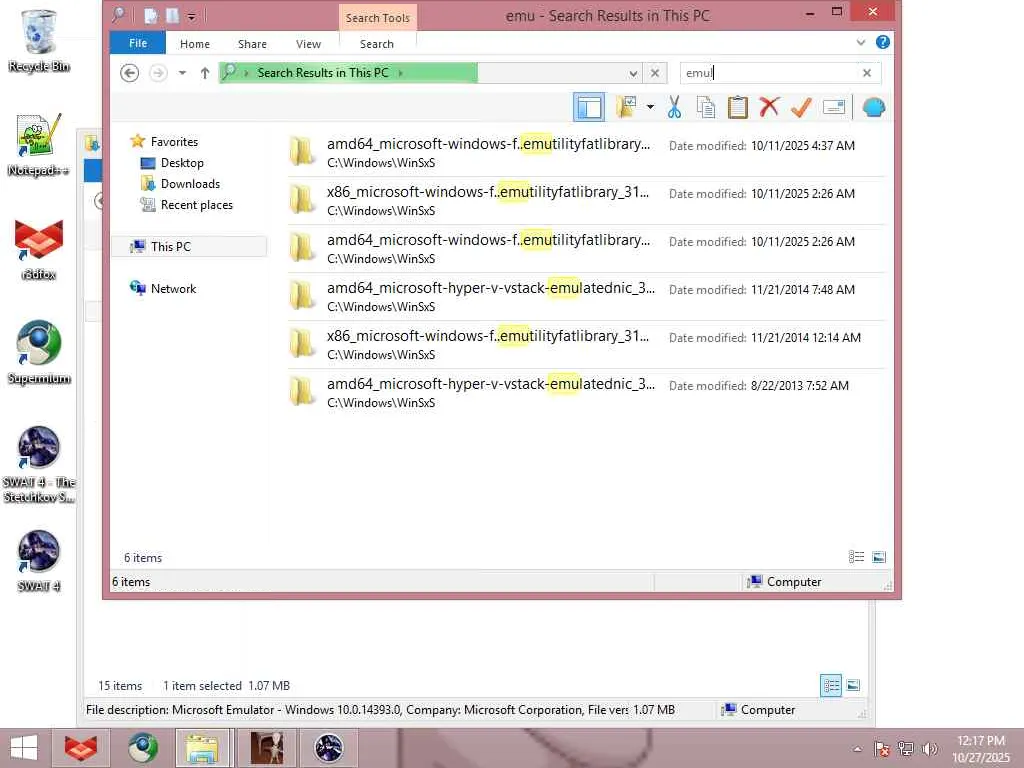Viewport: 1024px width, 768px height.
Task: Open the Recent locations dropdown arrow
Action: click(x=182, y=72)
